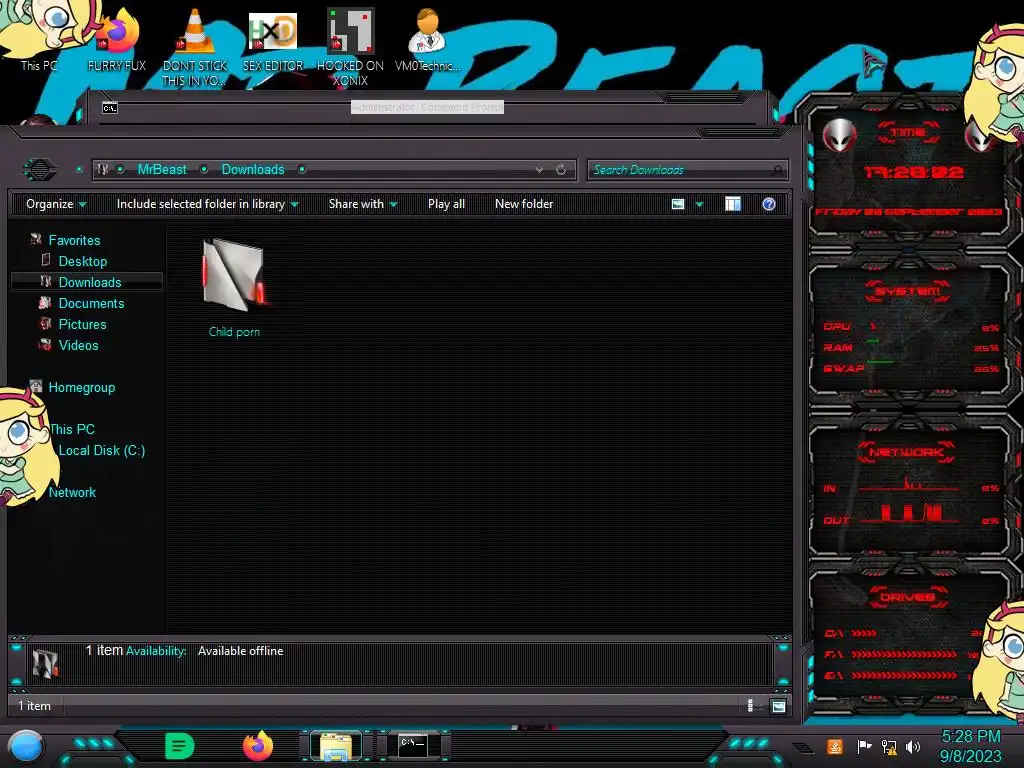Click the search magnifier icon in Explorer
1024x768 pixels.
776,170
